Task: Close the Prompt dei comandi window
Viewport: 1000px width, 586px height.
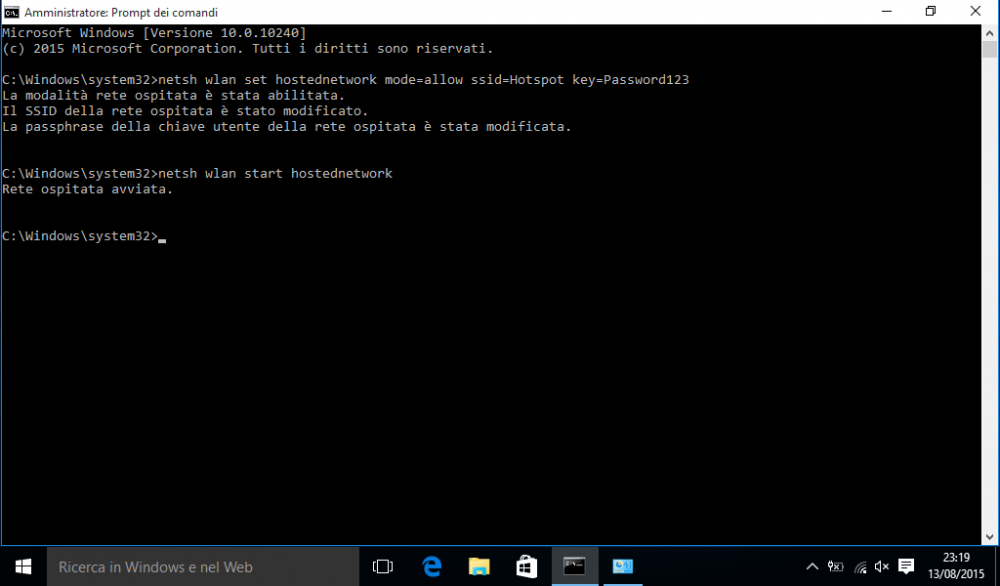Action: click(975, 11)
